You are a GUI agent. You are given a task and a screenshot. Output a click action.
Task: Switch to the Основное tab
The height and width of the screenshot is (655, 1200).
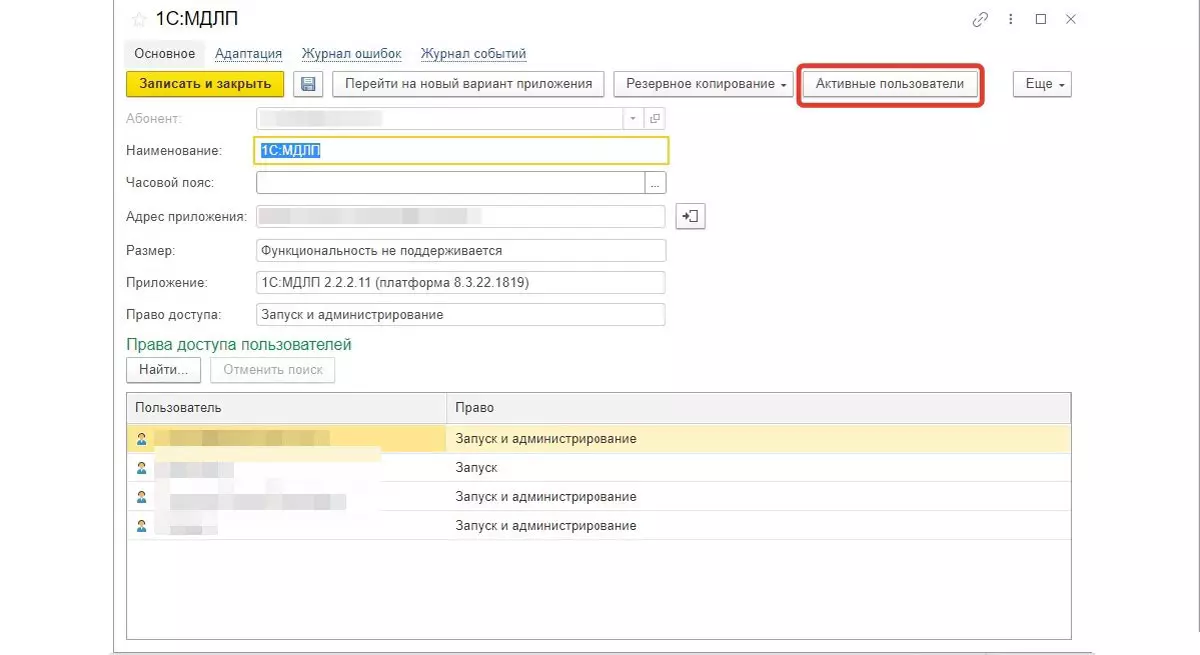point(165,54)
